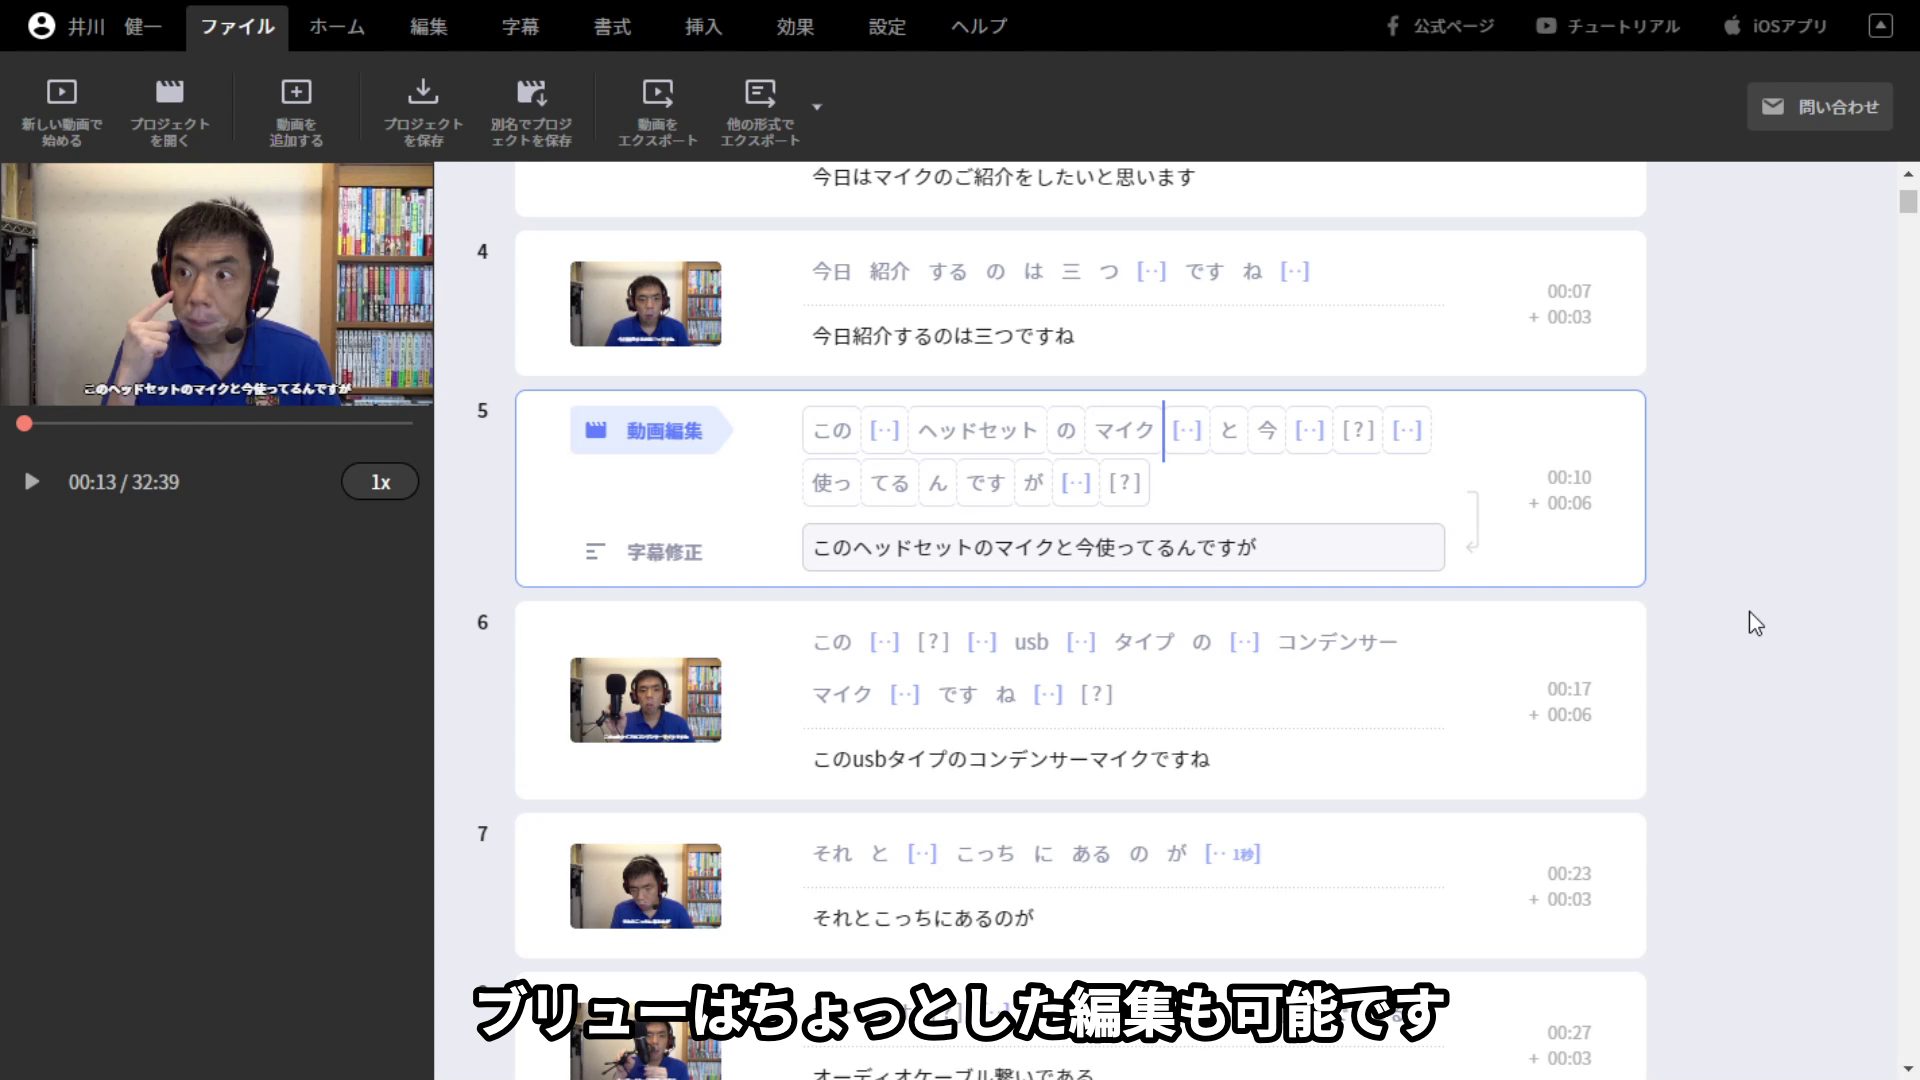Screen dimensions: 1920x1080
Task: Click the word usb in clip 6
Action: 1031,642
